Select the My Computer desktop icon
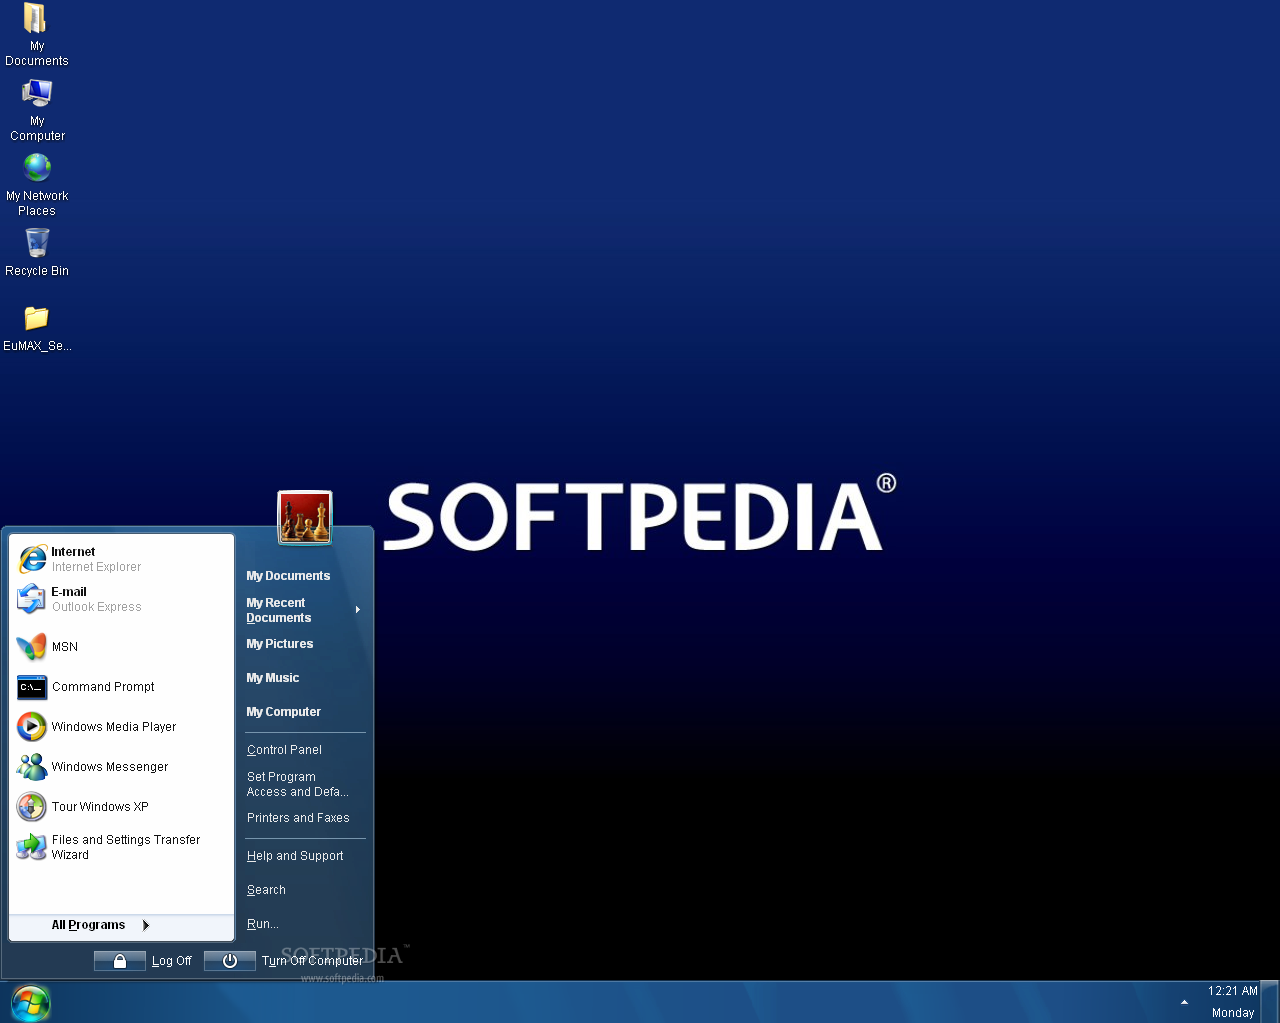 click(37, 93)
